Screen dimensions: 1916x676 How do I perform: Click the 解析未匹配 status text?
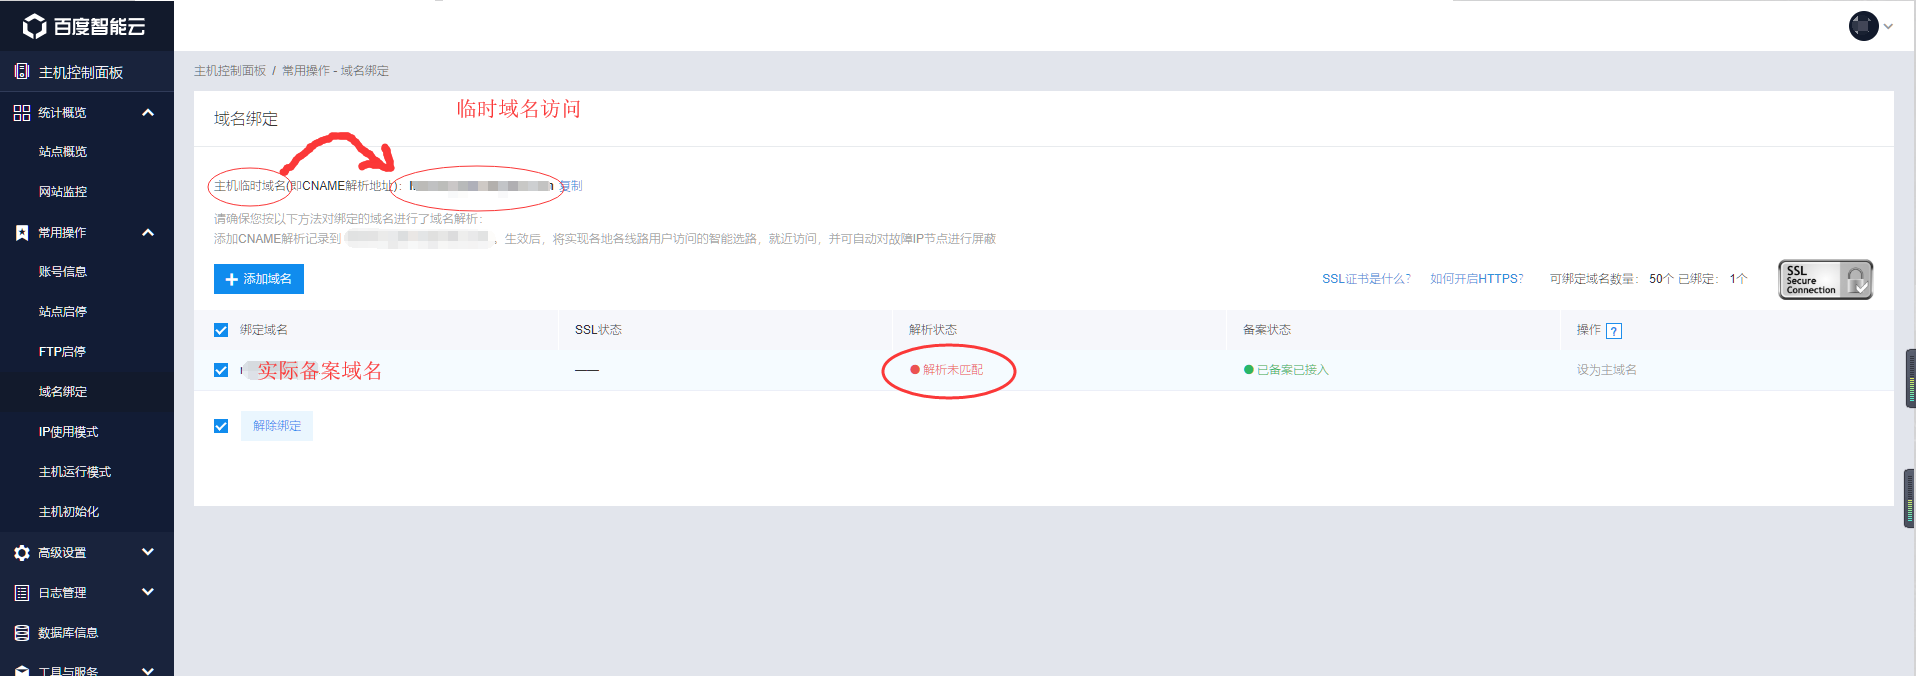click(953, 370)
